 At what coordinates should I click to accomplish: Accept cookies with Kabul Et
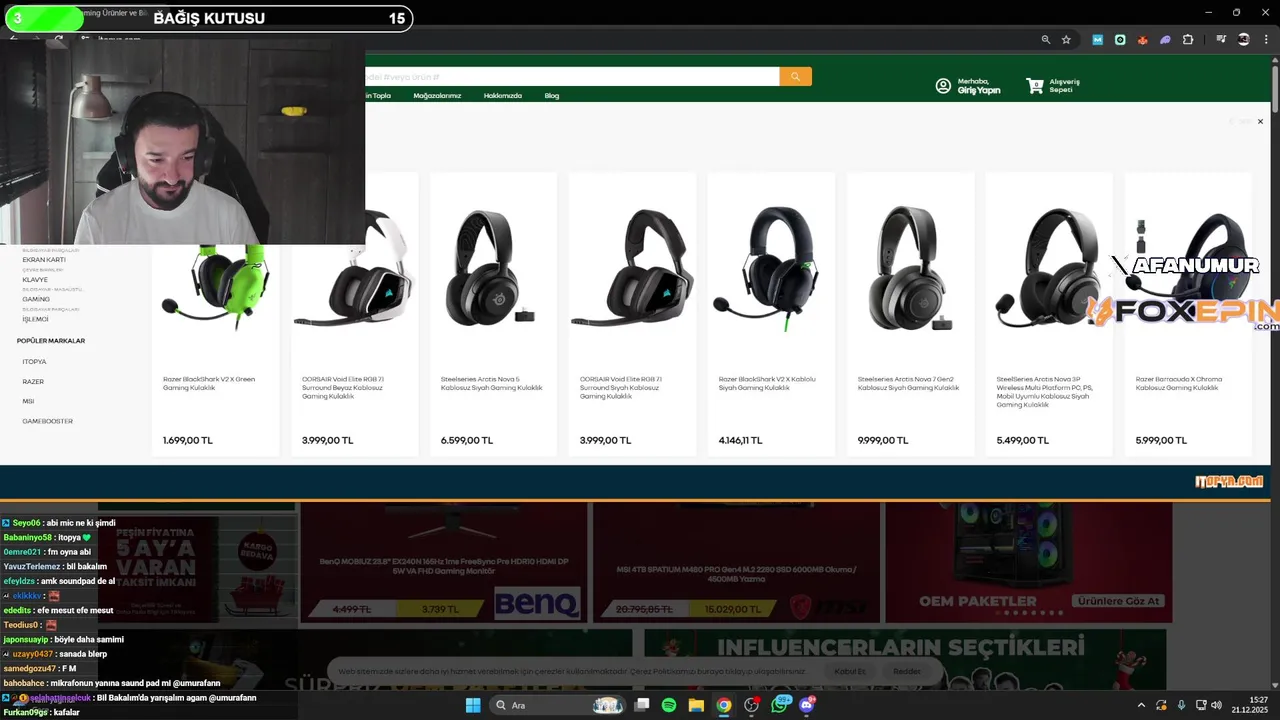point(850,671)
